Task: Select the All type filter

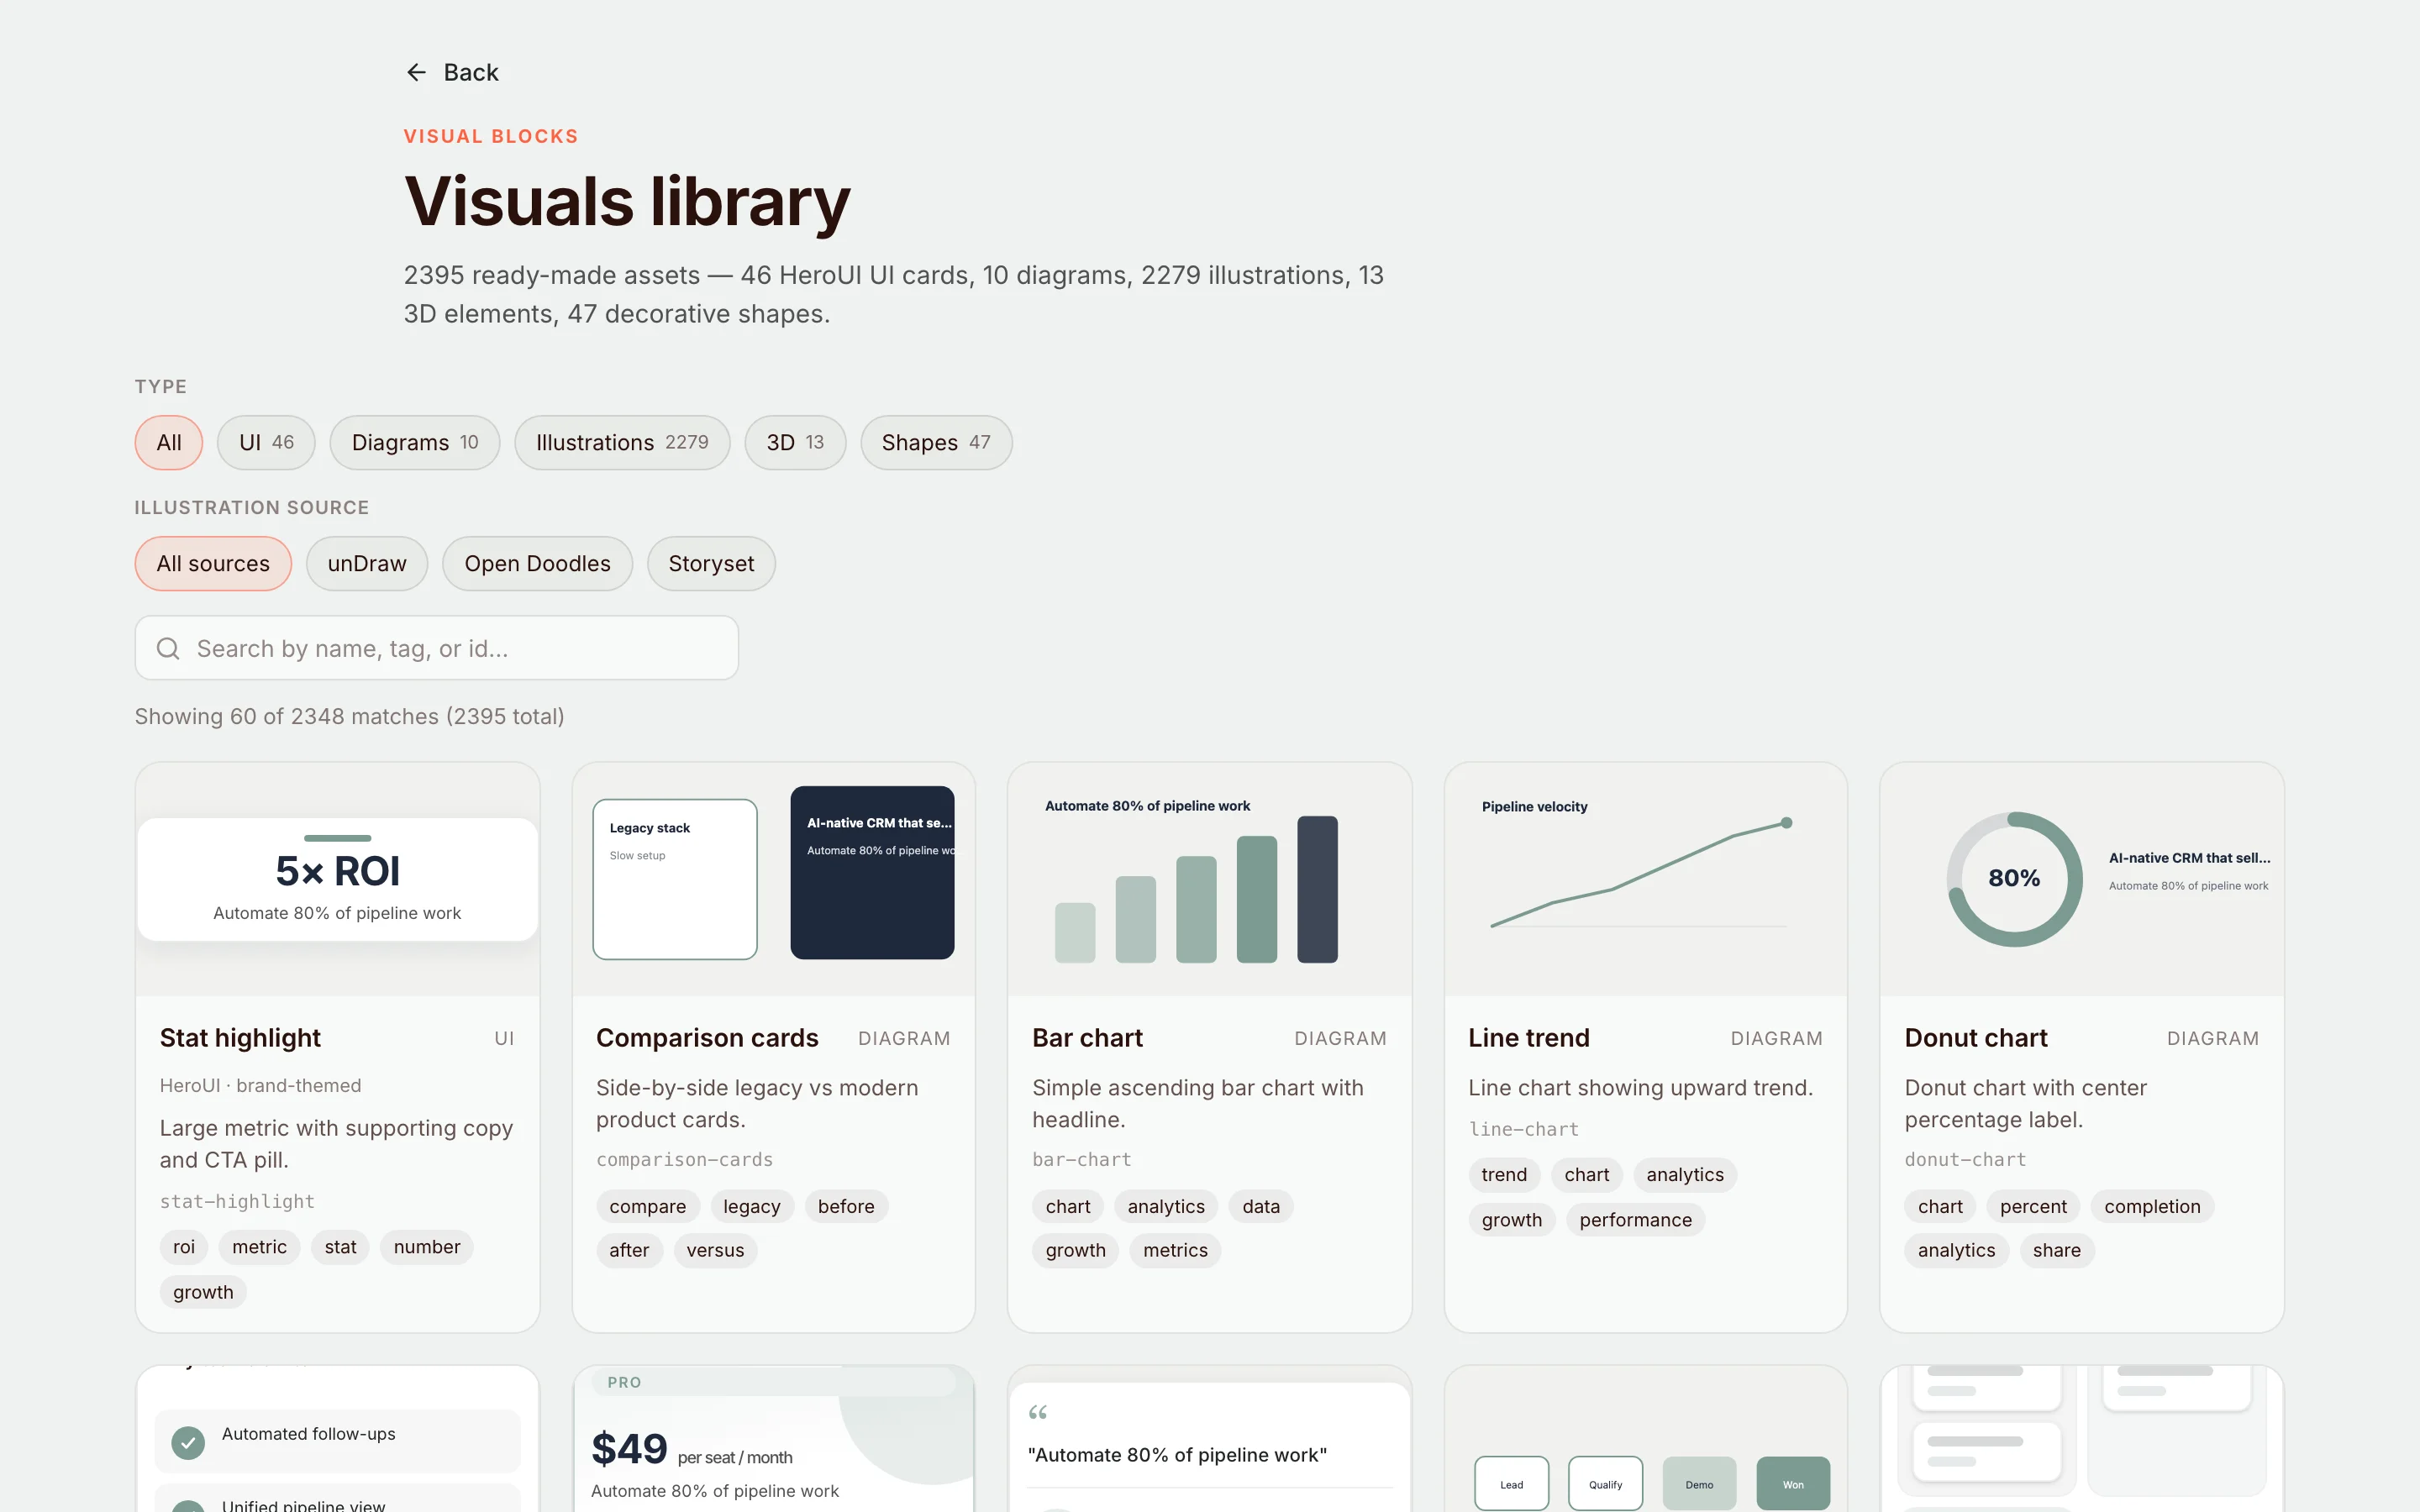Action: (169, 442)
